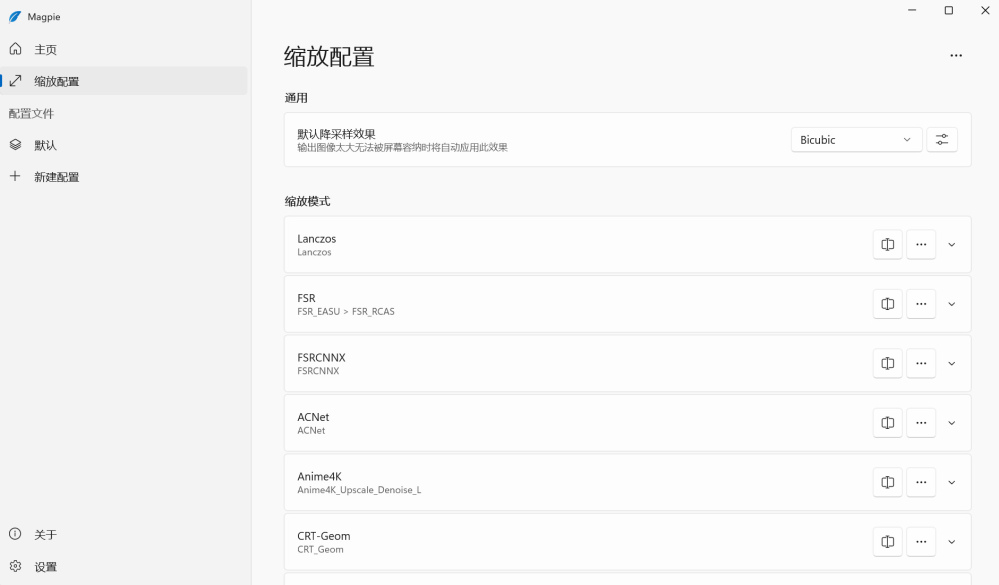Click the FSR_EASU > FSR_RCAS effect text
The height and width of the screenshot is (585, 999).
coord(346,312)
